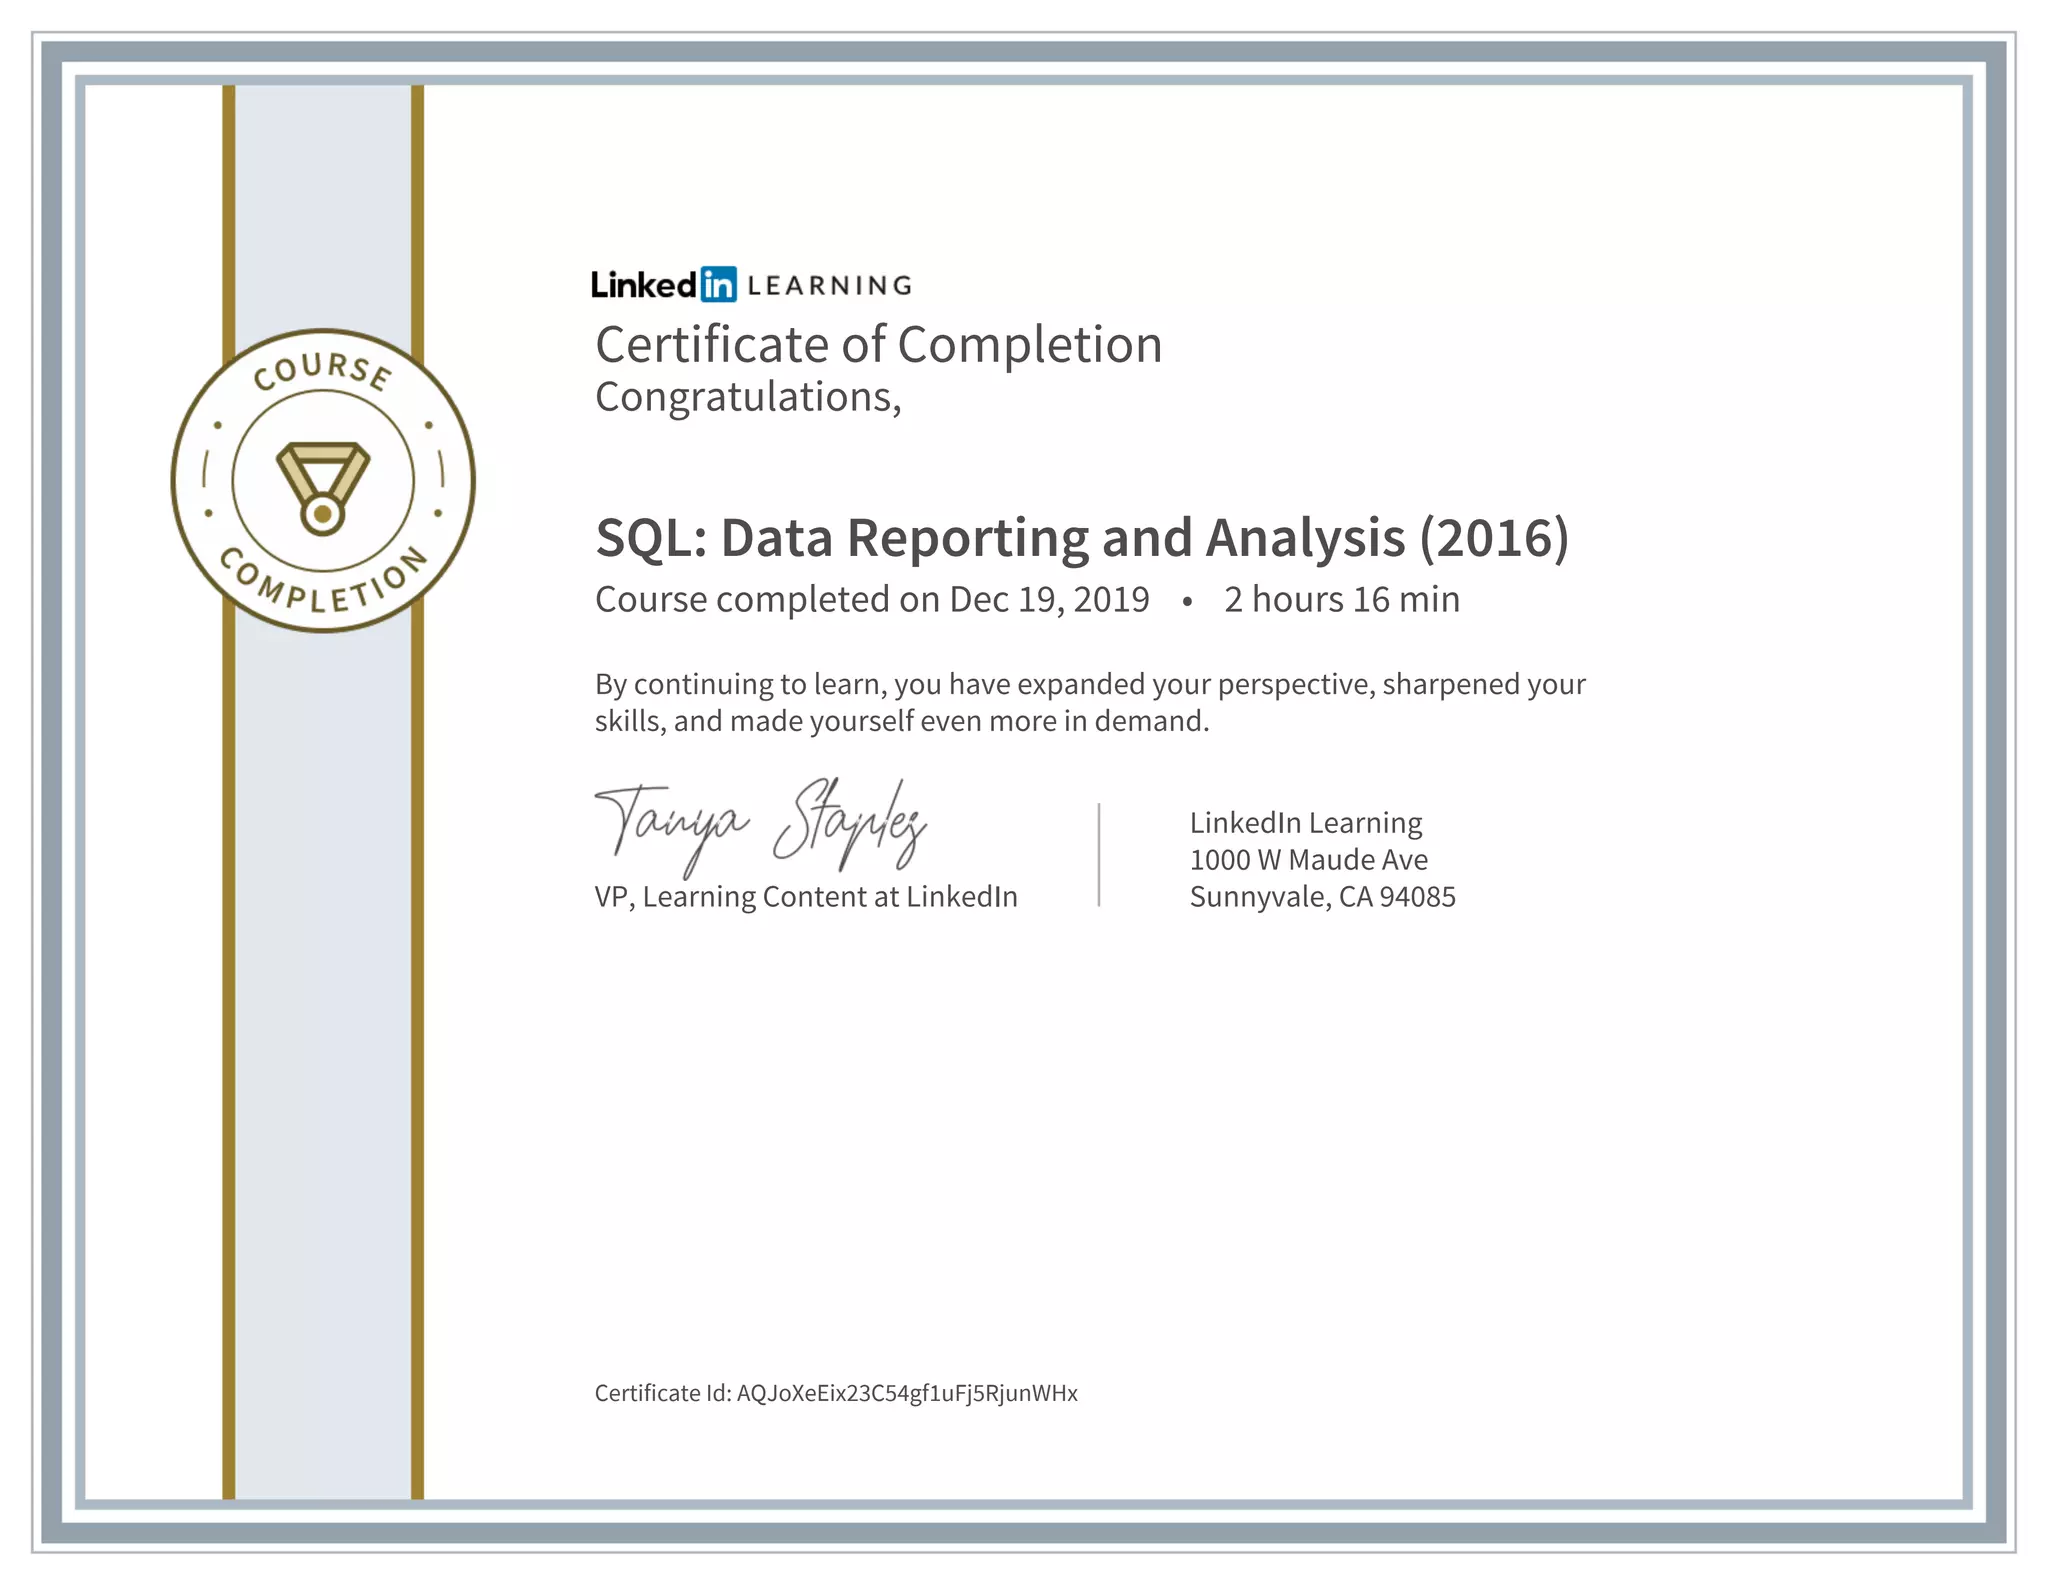Click the Certificate Id code at the bottom
The width and height of the screenshot is (2048, 1582).
coord(907,1393)
